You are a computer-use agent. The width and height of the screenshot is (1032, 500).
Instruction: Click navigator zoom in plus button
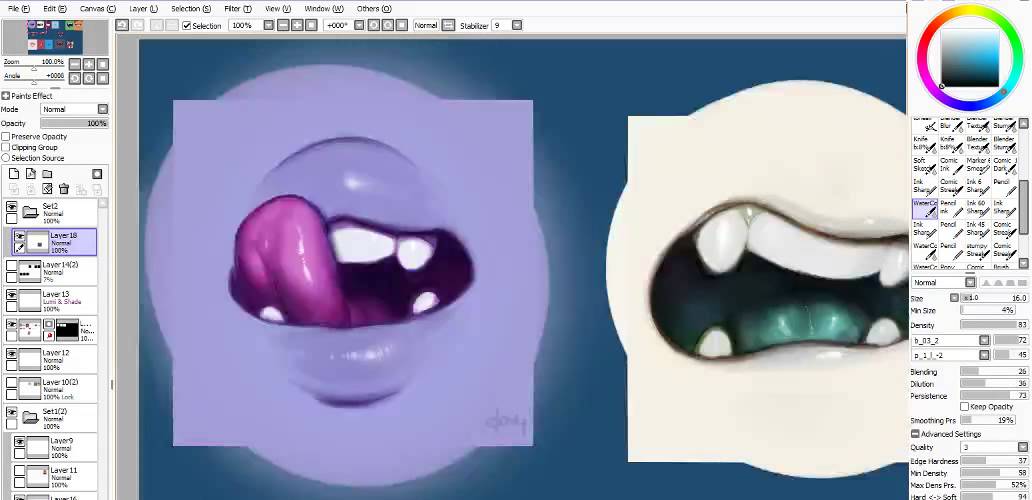[89, 64]
